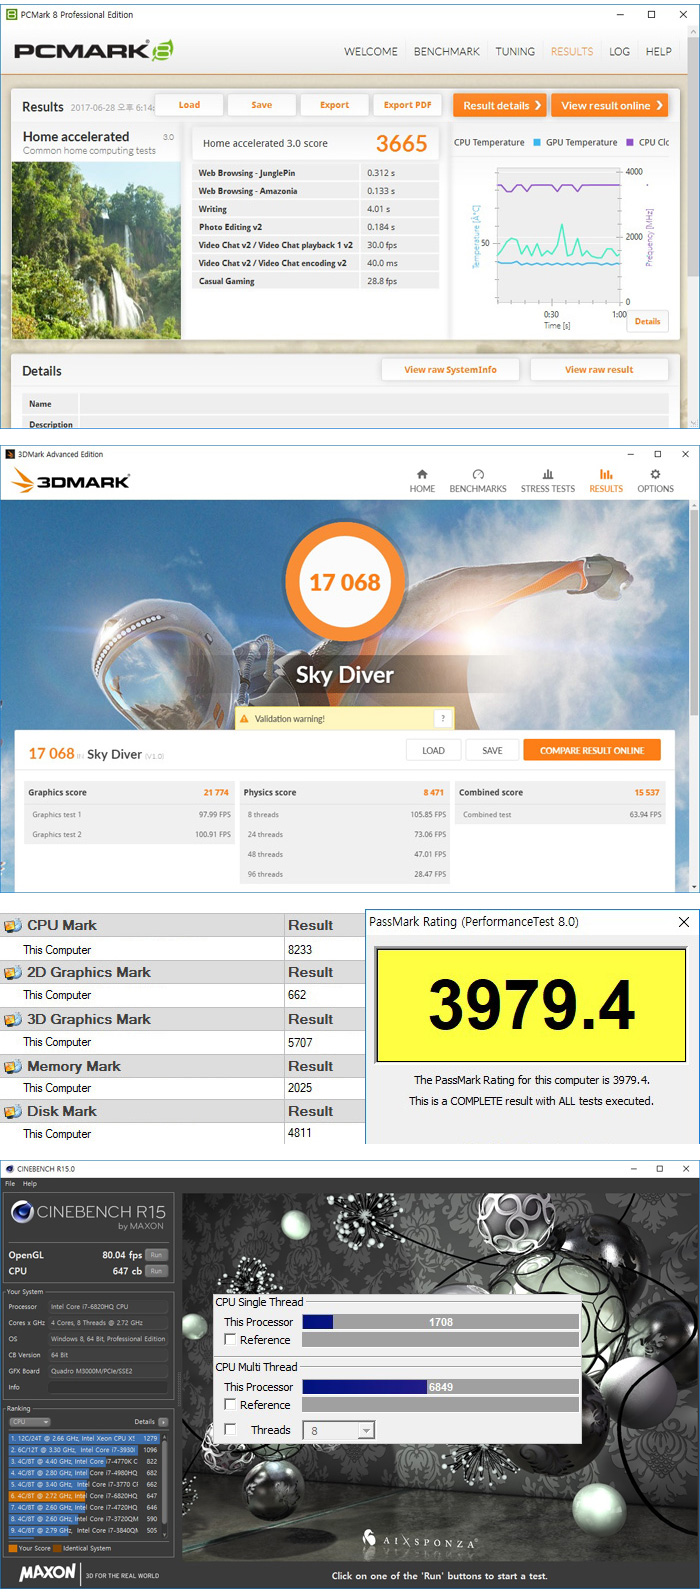The height and width of the screenshot is (1593, 700).
Task: Click SAVE button in 3DMark
Action: click(x=492, y=750)
